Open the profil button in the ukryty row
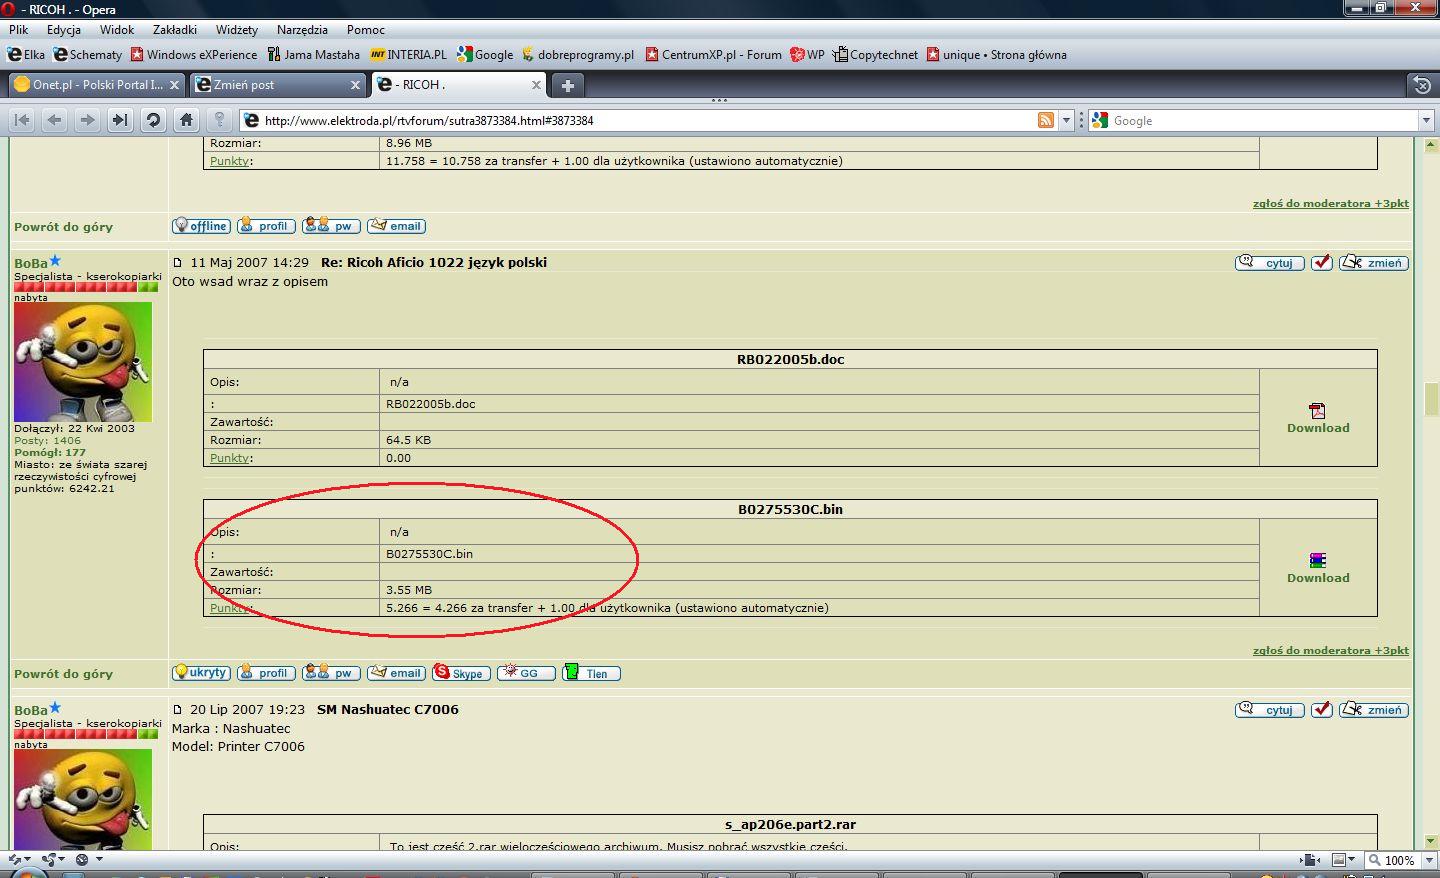 click(266, 673)
